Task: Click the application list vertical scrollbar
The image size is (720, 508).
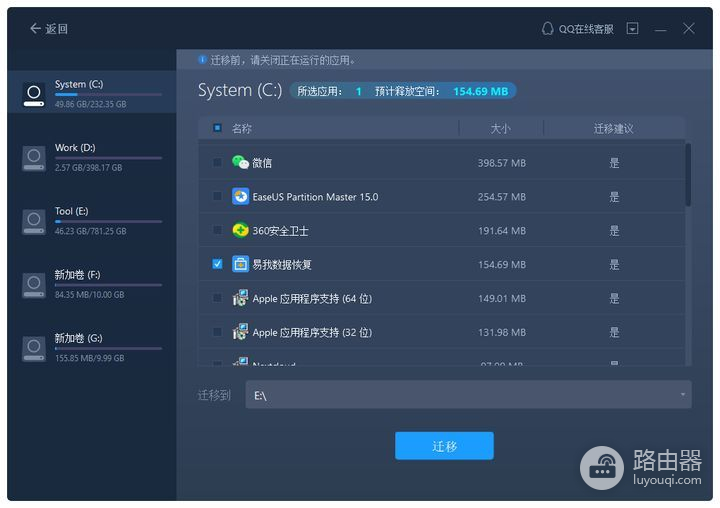Action: pos(687,175)
